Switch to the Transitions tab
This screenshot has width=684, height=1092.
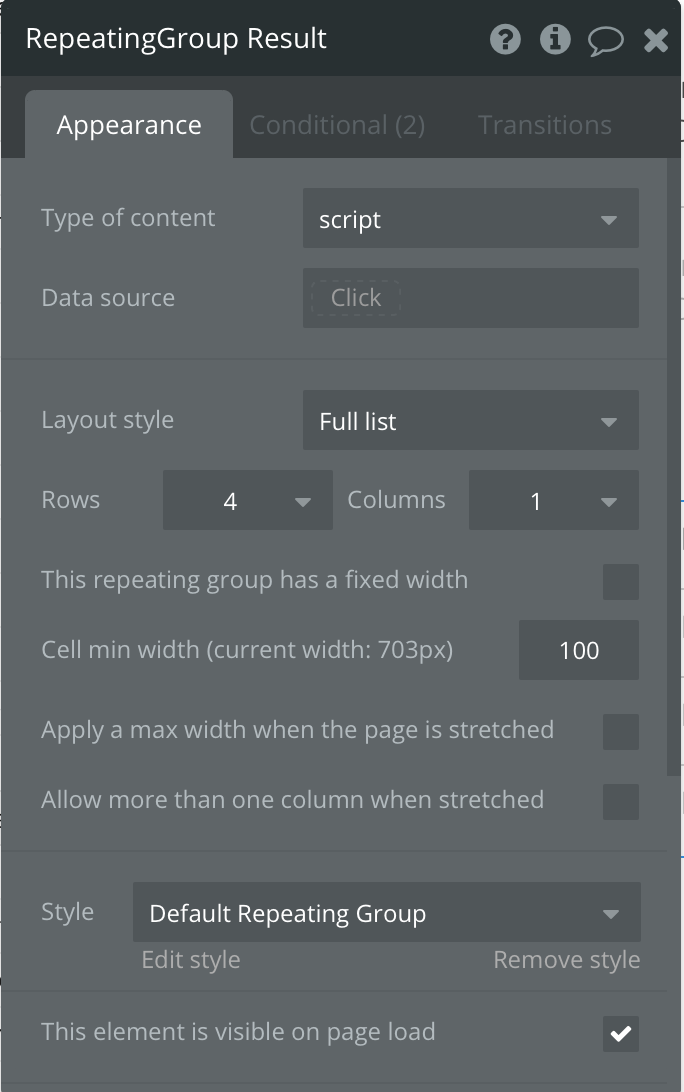(545, 125)
